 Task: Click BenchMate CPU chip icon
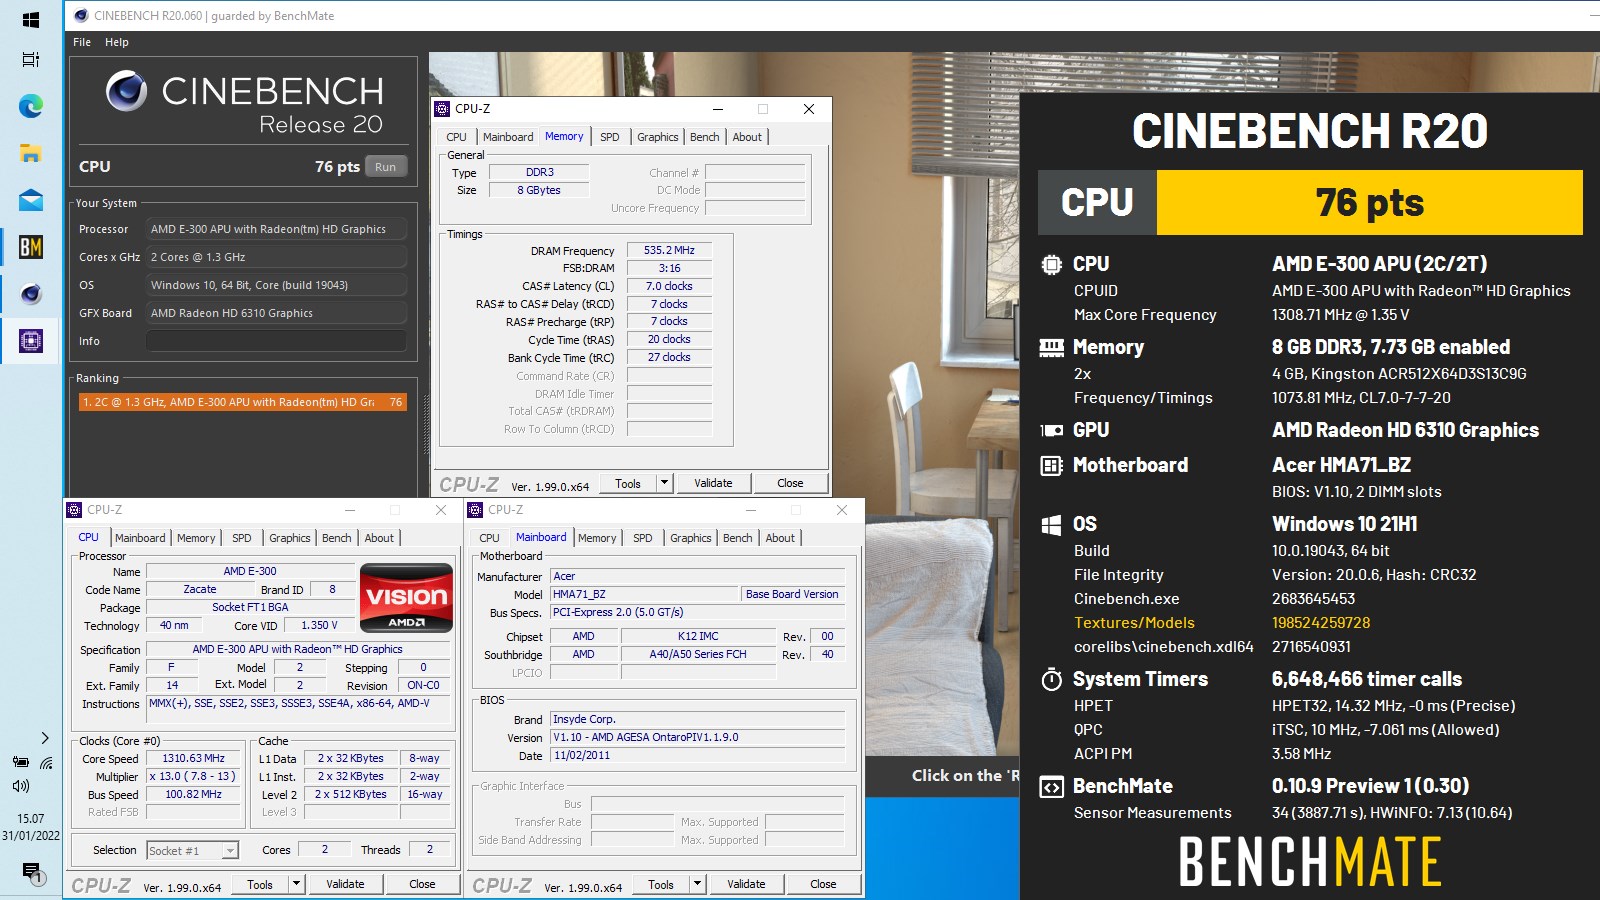coord(1051,264)
